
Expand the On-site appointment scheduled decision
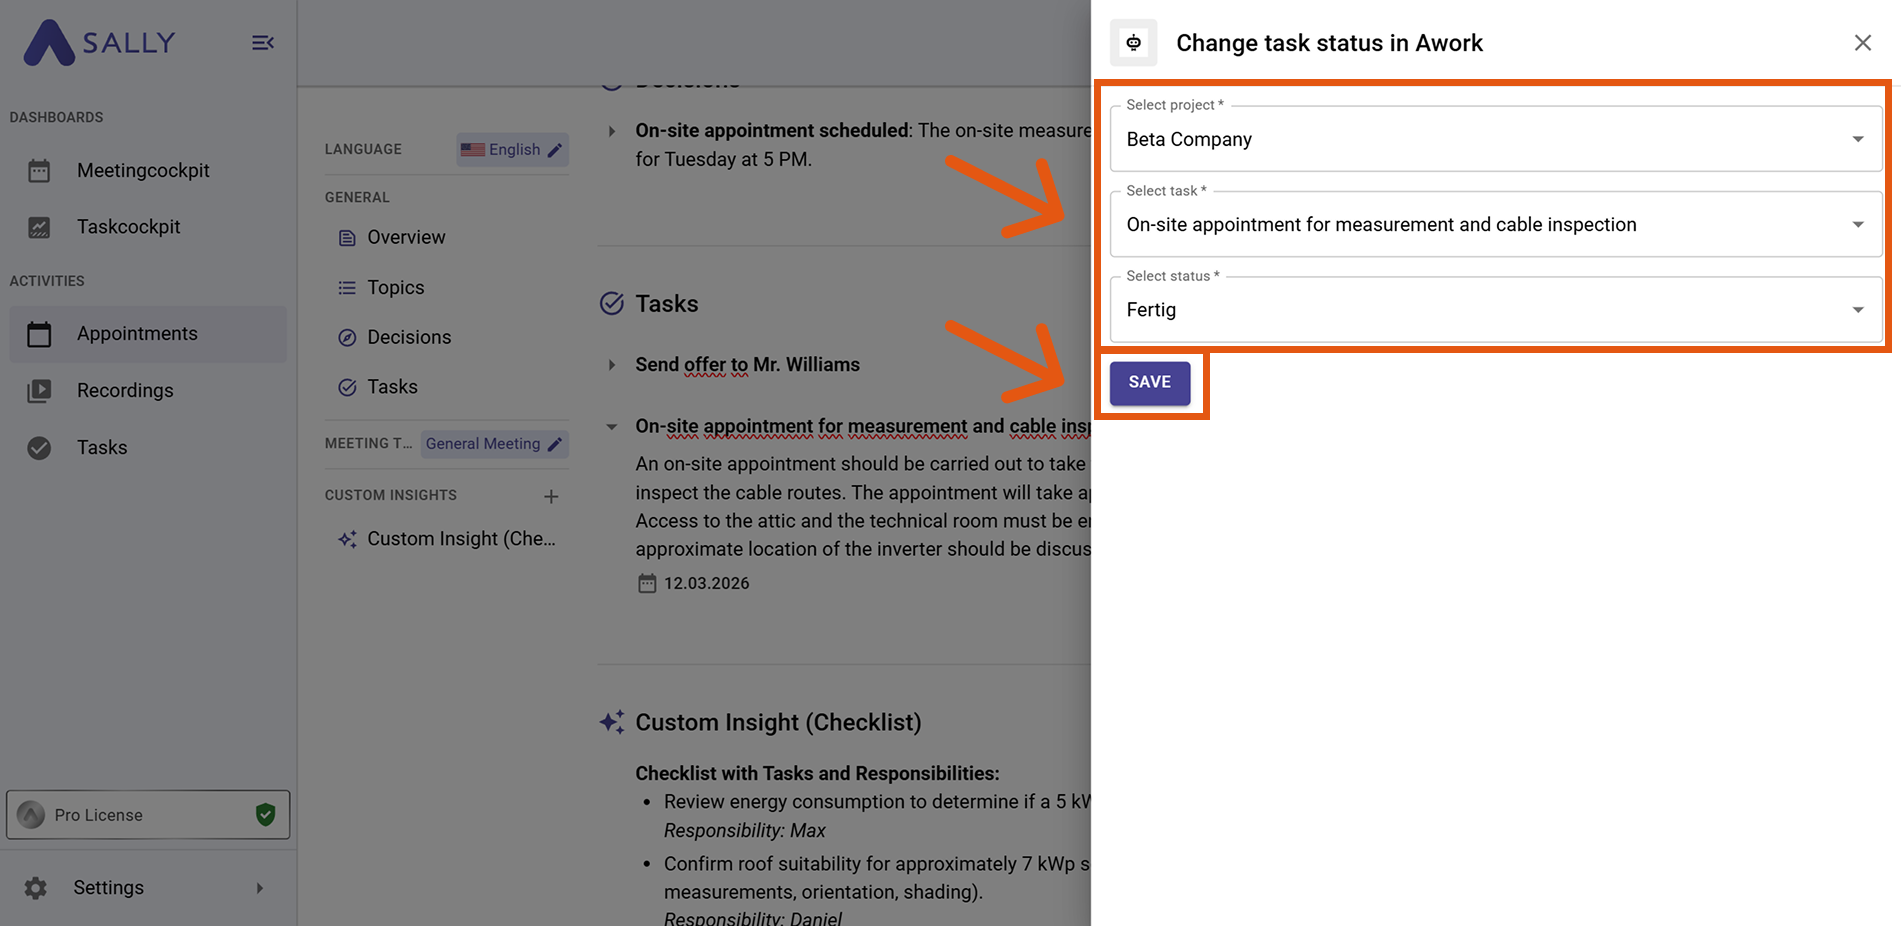click(612, 131)
